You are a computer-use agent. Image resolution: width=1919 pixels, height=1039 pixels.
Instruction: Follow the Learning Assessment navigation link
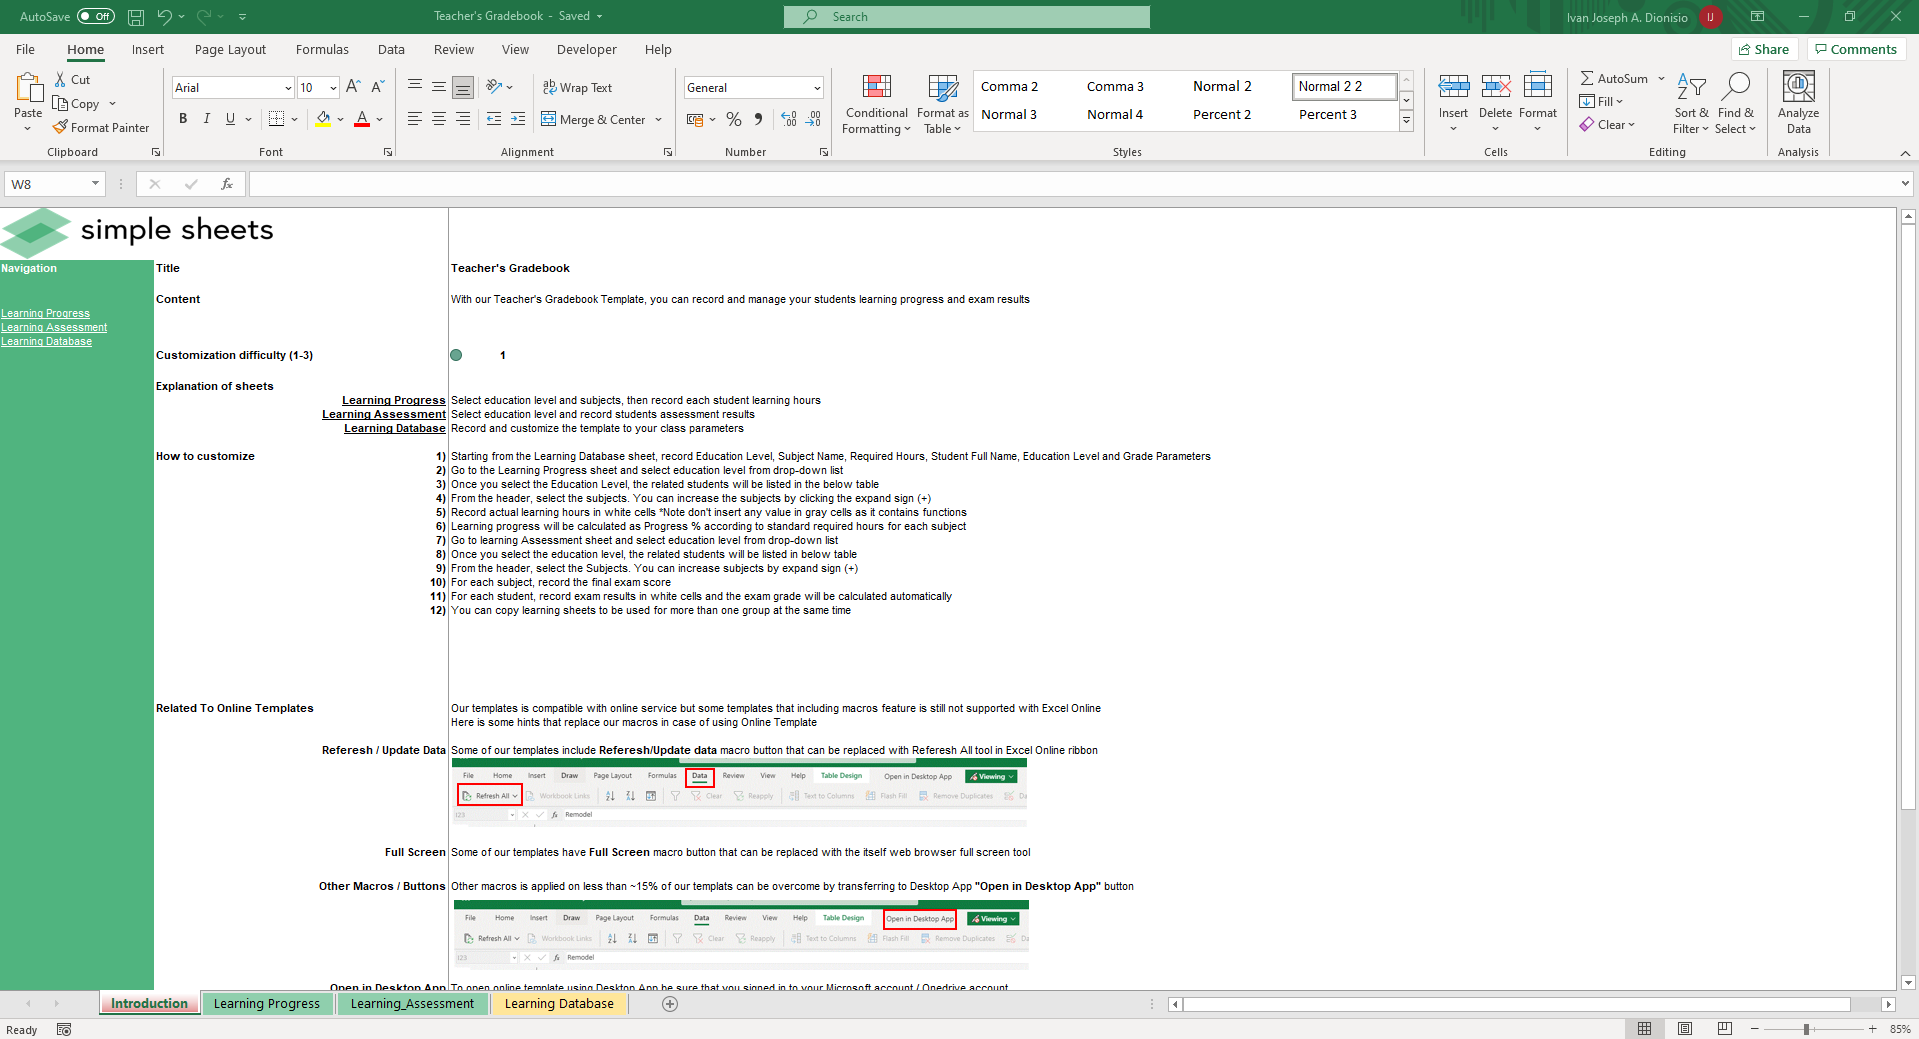pyautogui.click(x=54, y=328)
